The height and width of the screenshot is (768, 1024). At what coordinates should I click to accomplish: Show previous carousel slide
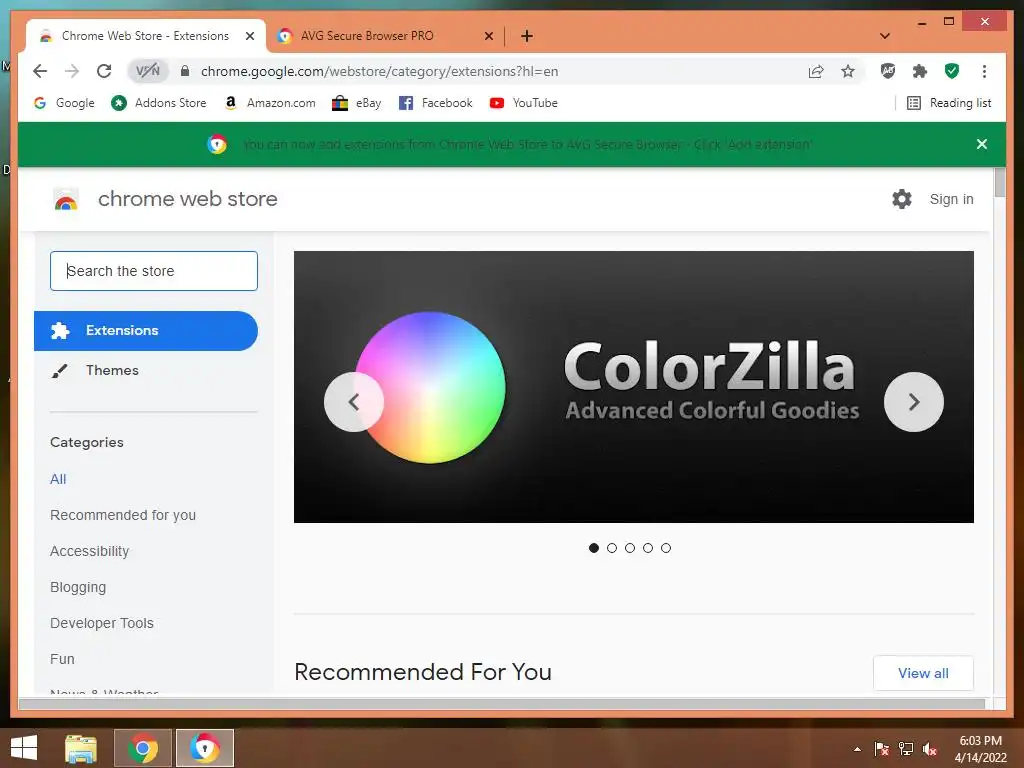click(354, 402)
